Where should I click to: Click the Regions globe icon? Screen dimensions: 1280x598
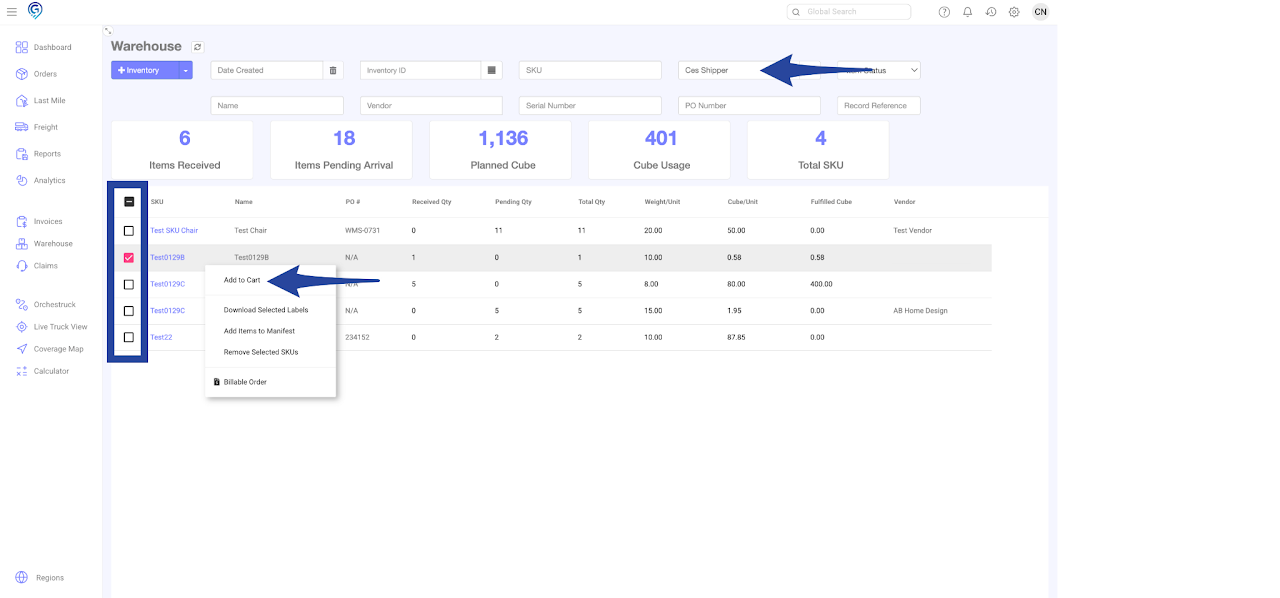(22, 577)
